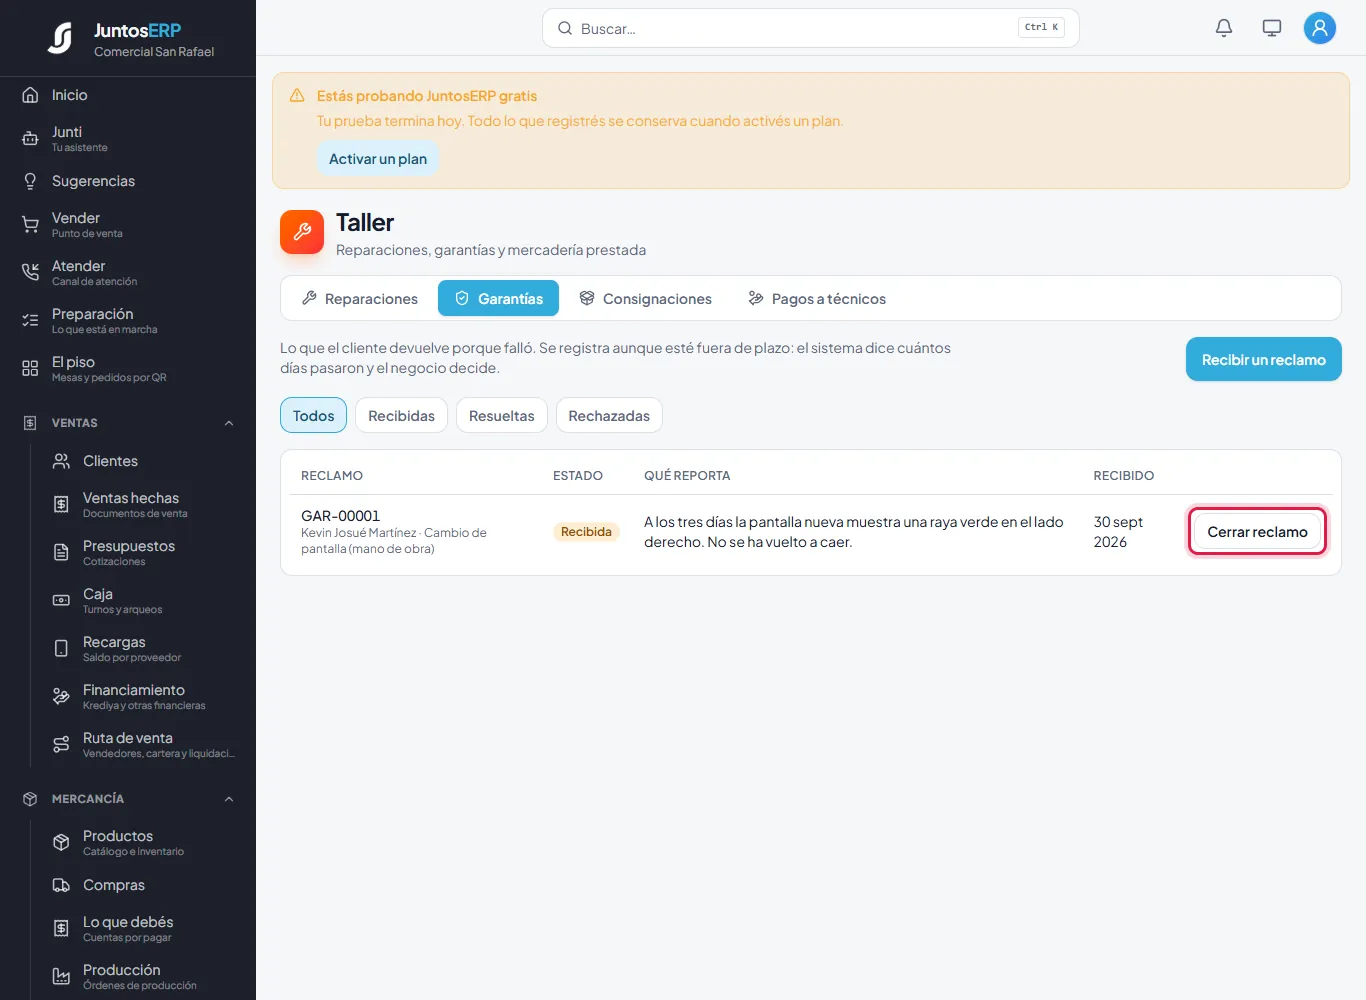Open the user profile avatar

point(1320,28)
